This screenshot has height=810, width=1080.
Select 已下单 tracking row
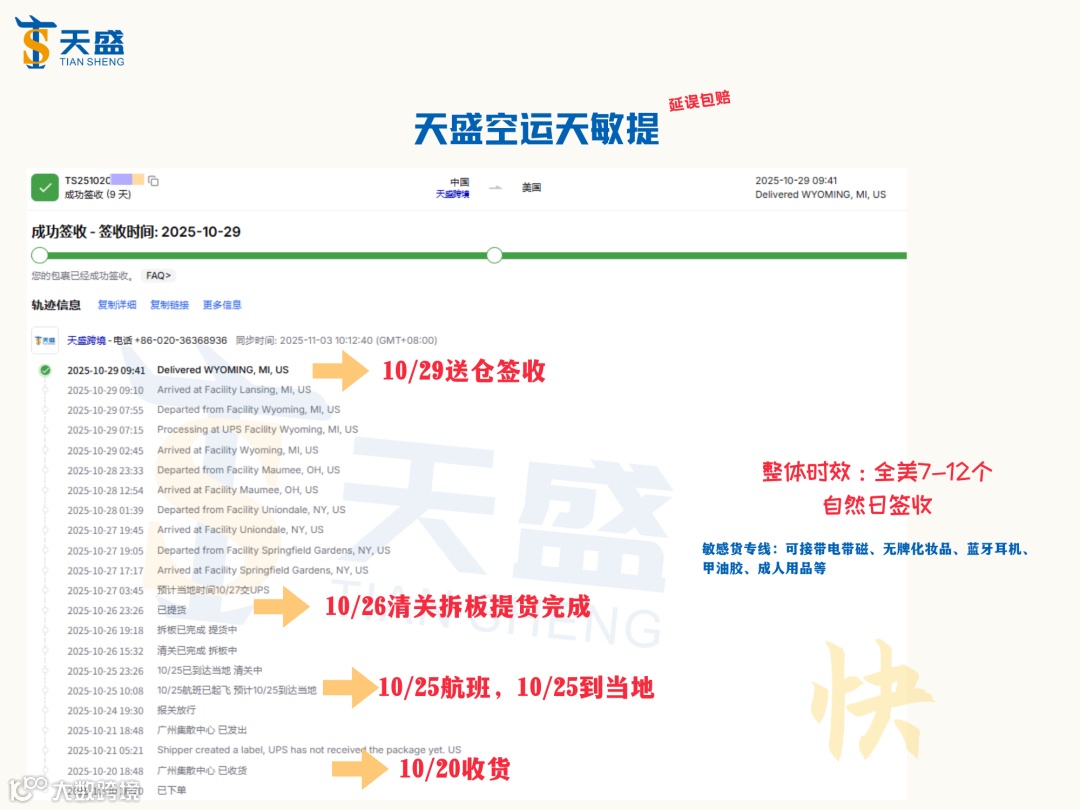127,791
